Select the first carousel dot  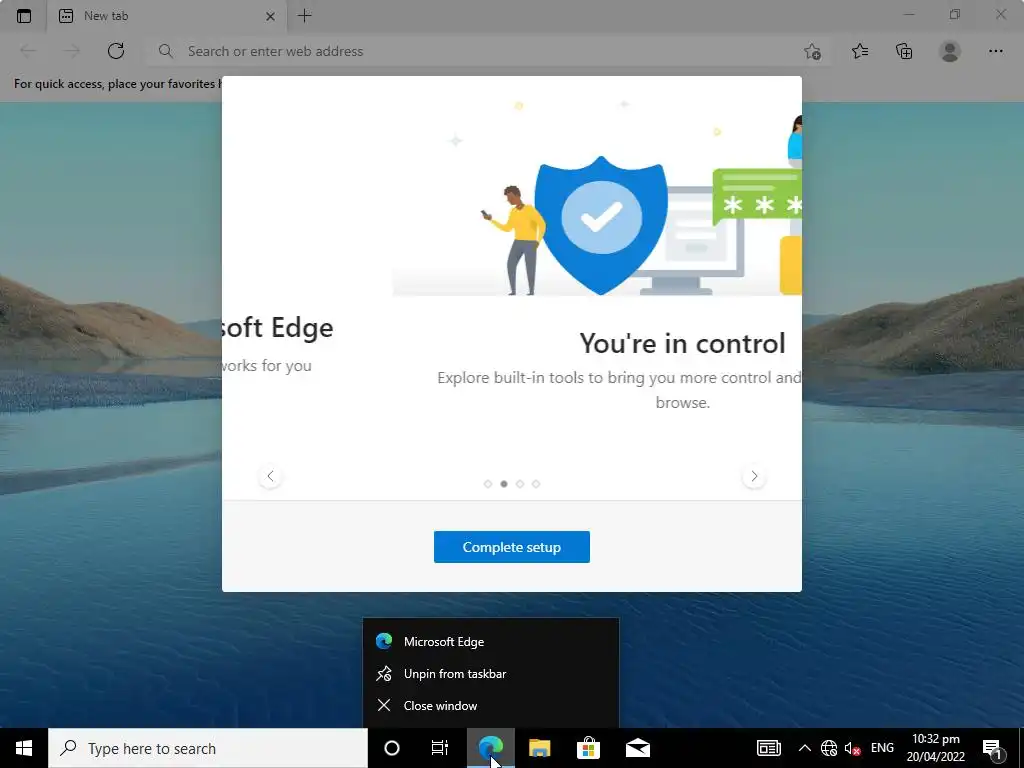488,484
